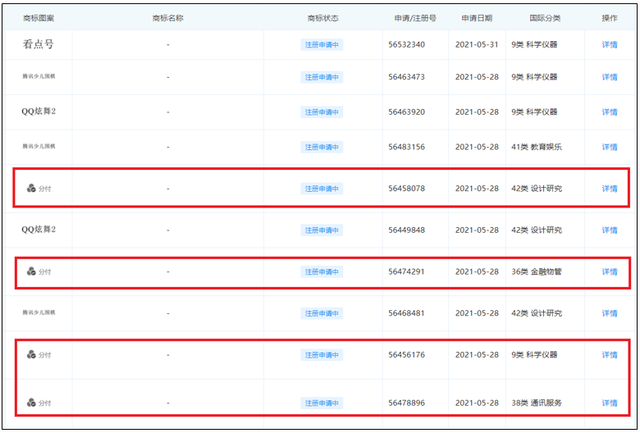This screenshot has height=433, width=640.
Task: Select 分付 trademark icon for registration 56456176
Action: click(39, 355)
